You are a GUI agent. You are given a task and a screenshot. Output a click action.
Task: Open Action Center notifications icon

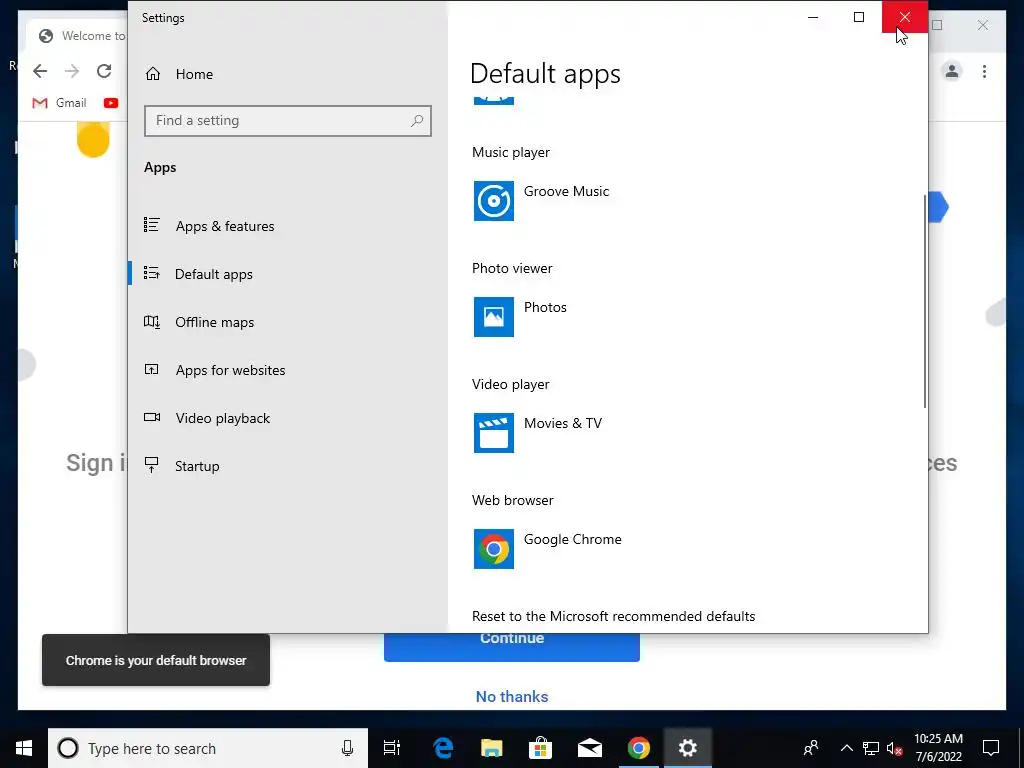pyautogui.click(x=991, y=748)
